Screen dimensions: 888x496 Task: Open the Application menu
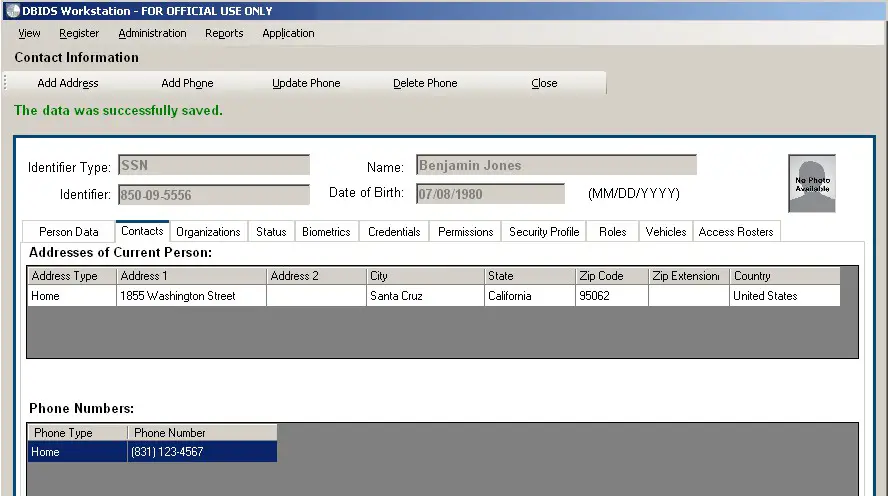[x=288, y=33]
